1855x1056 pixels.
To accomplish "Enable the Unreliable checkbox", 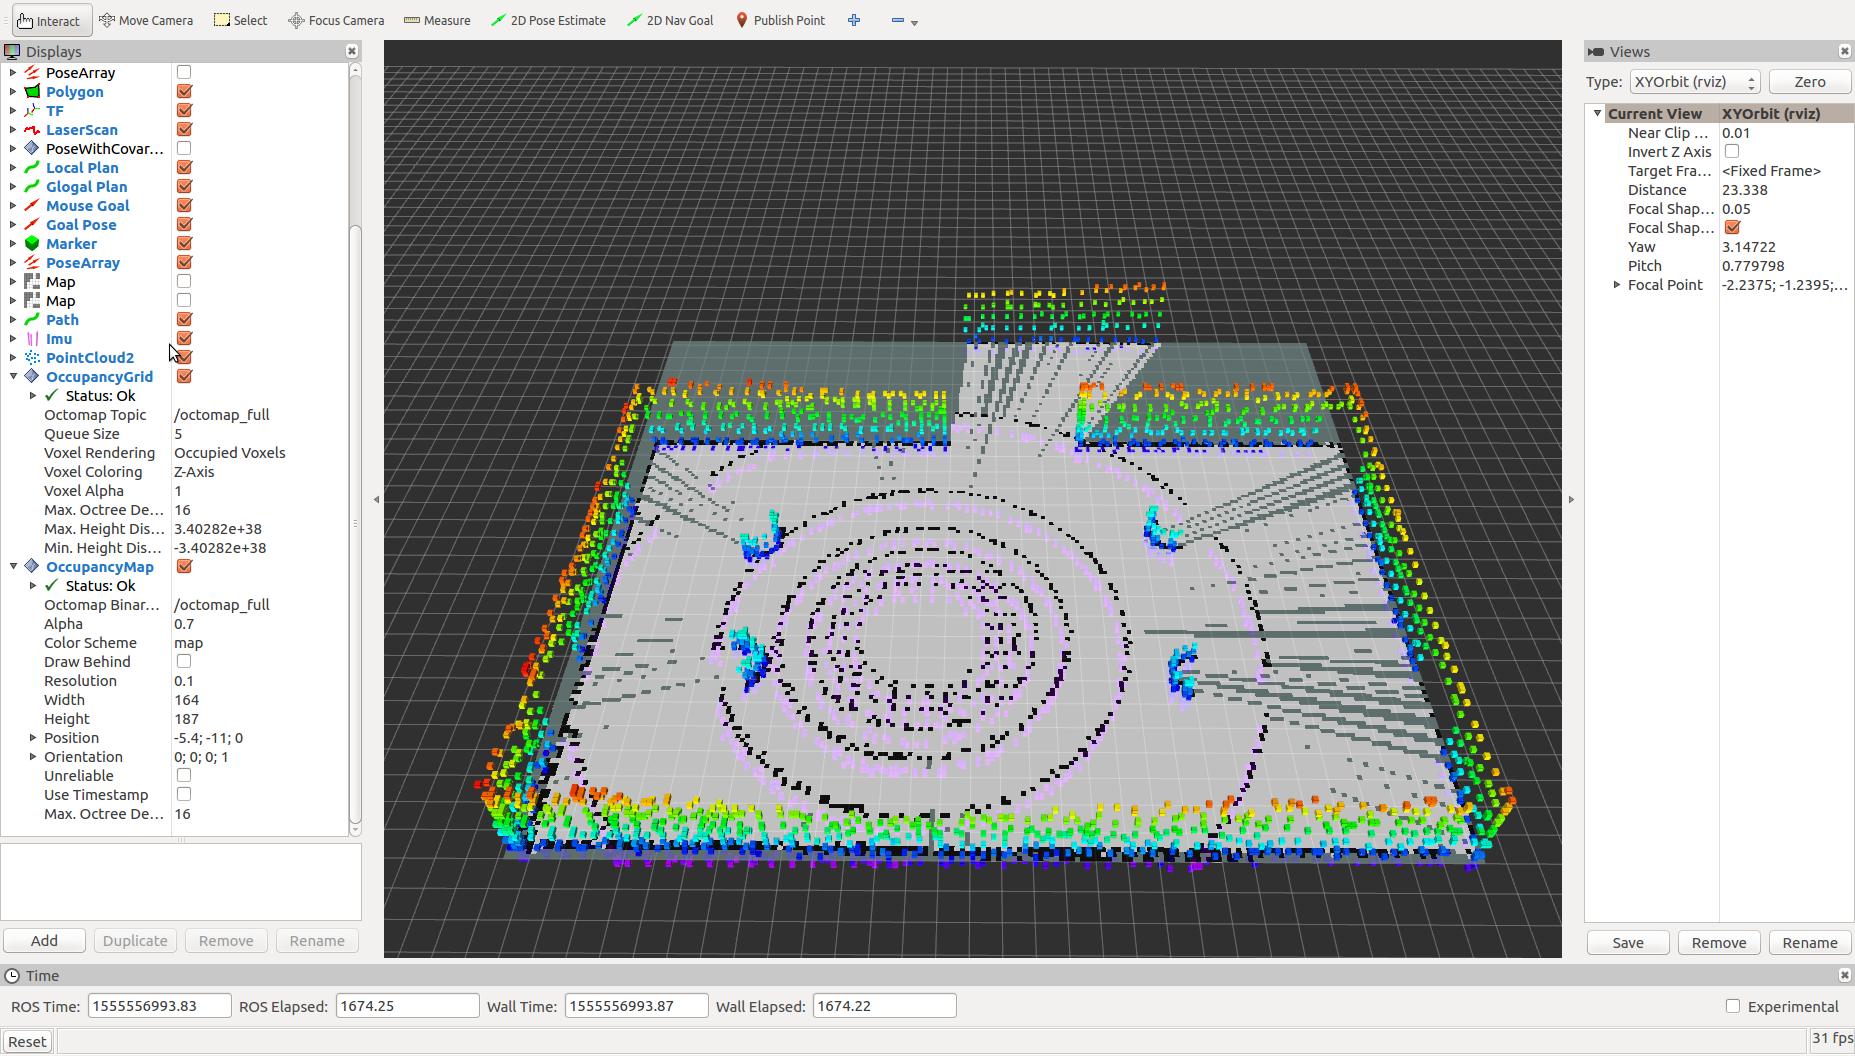I will tap(184, 775).
